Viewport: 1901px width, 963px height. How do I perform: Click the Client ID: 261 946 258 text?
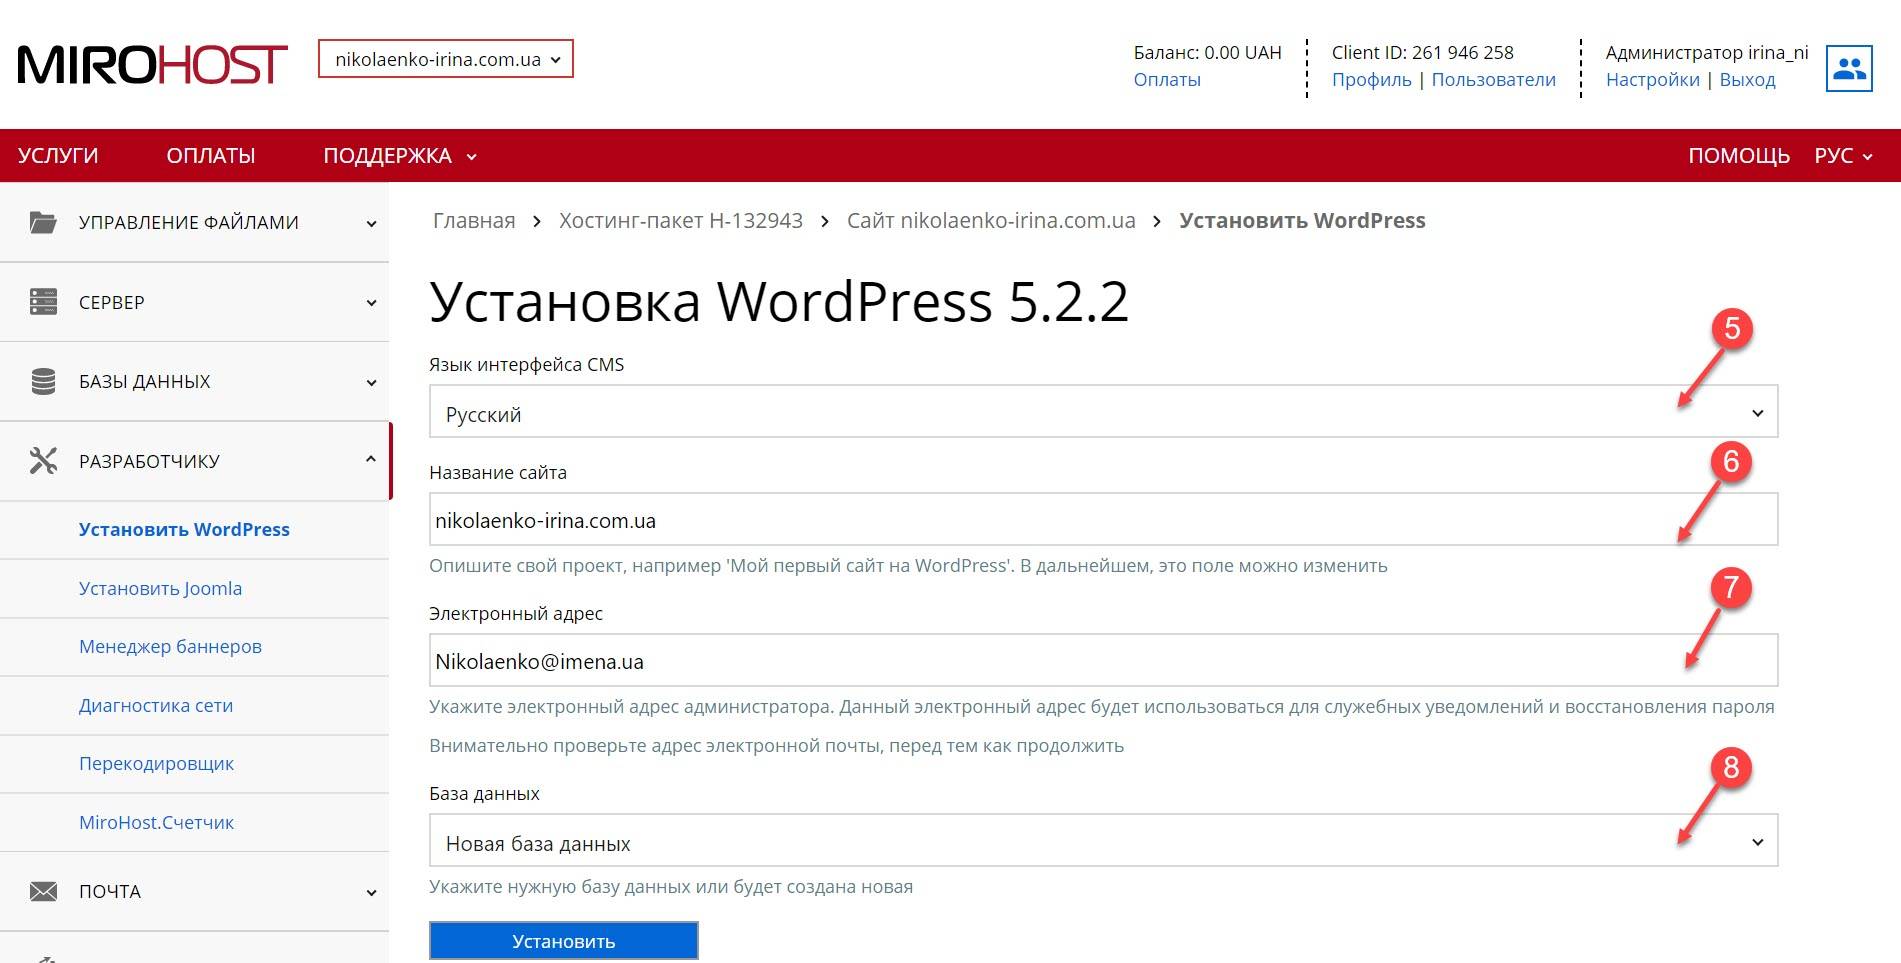coord(1422,52)
